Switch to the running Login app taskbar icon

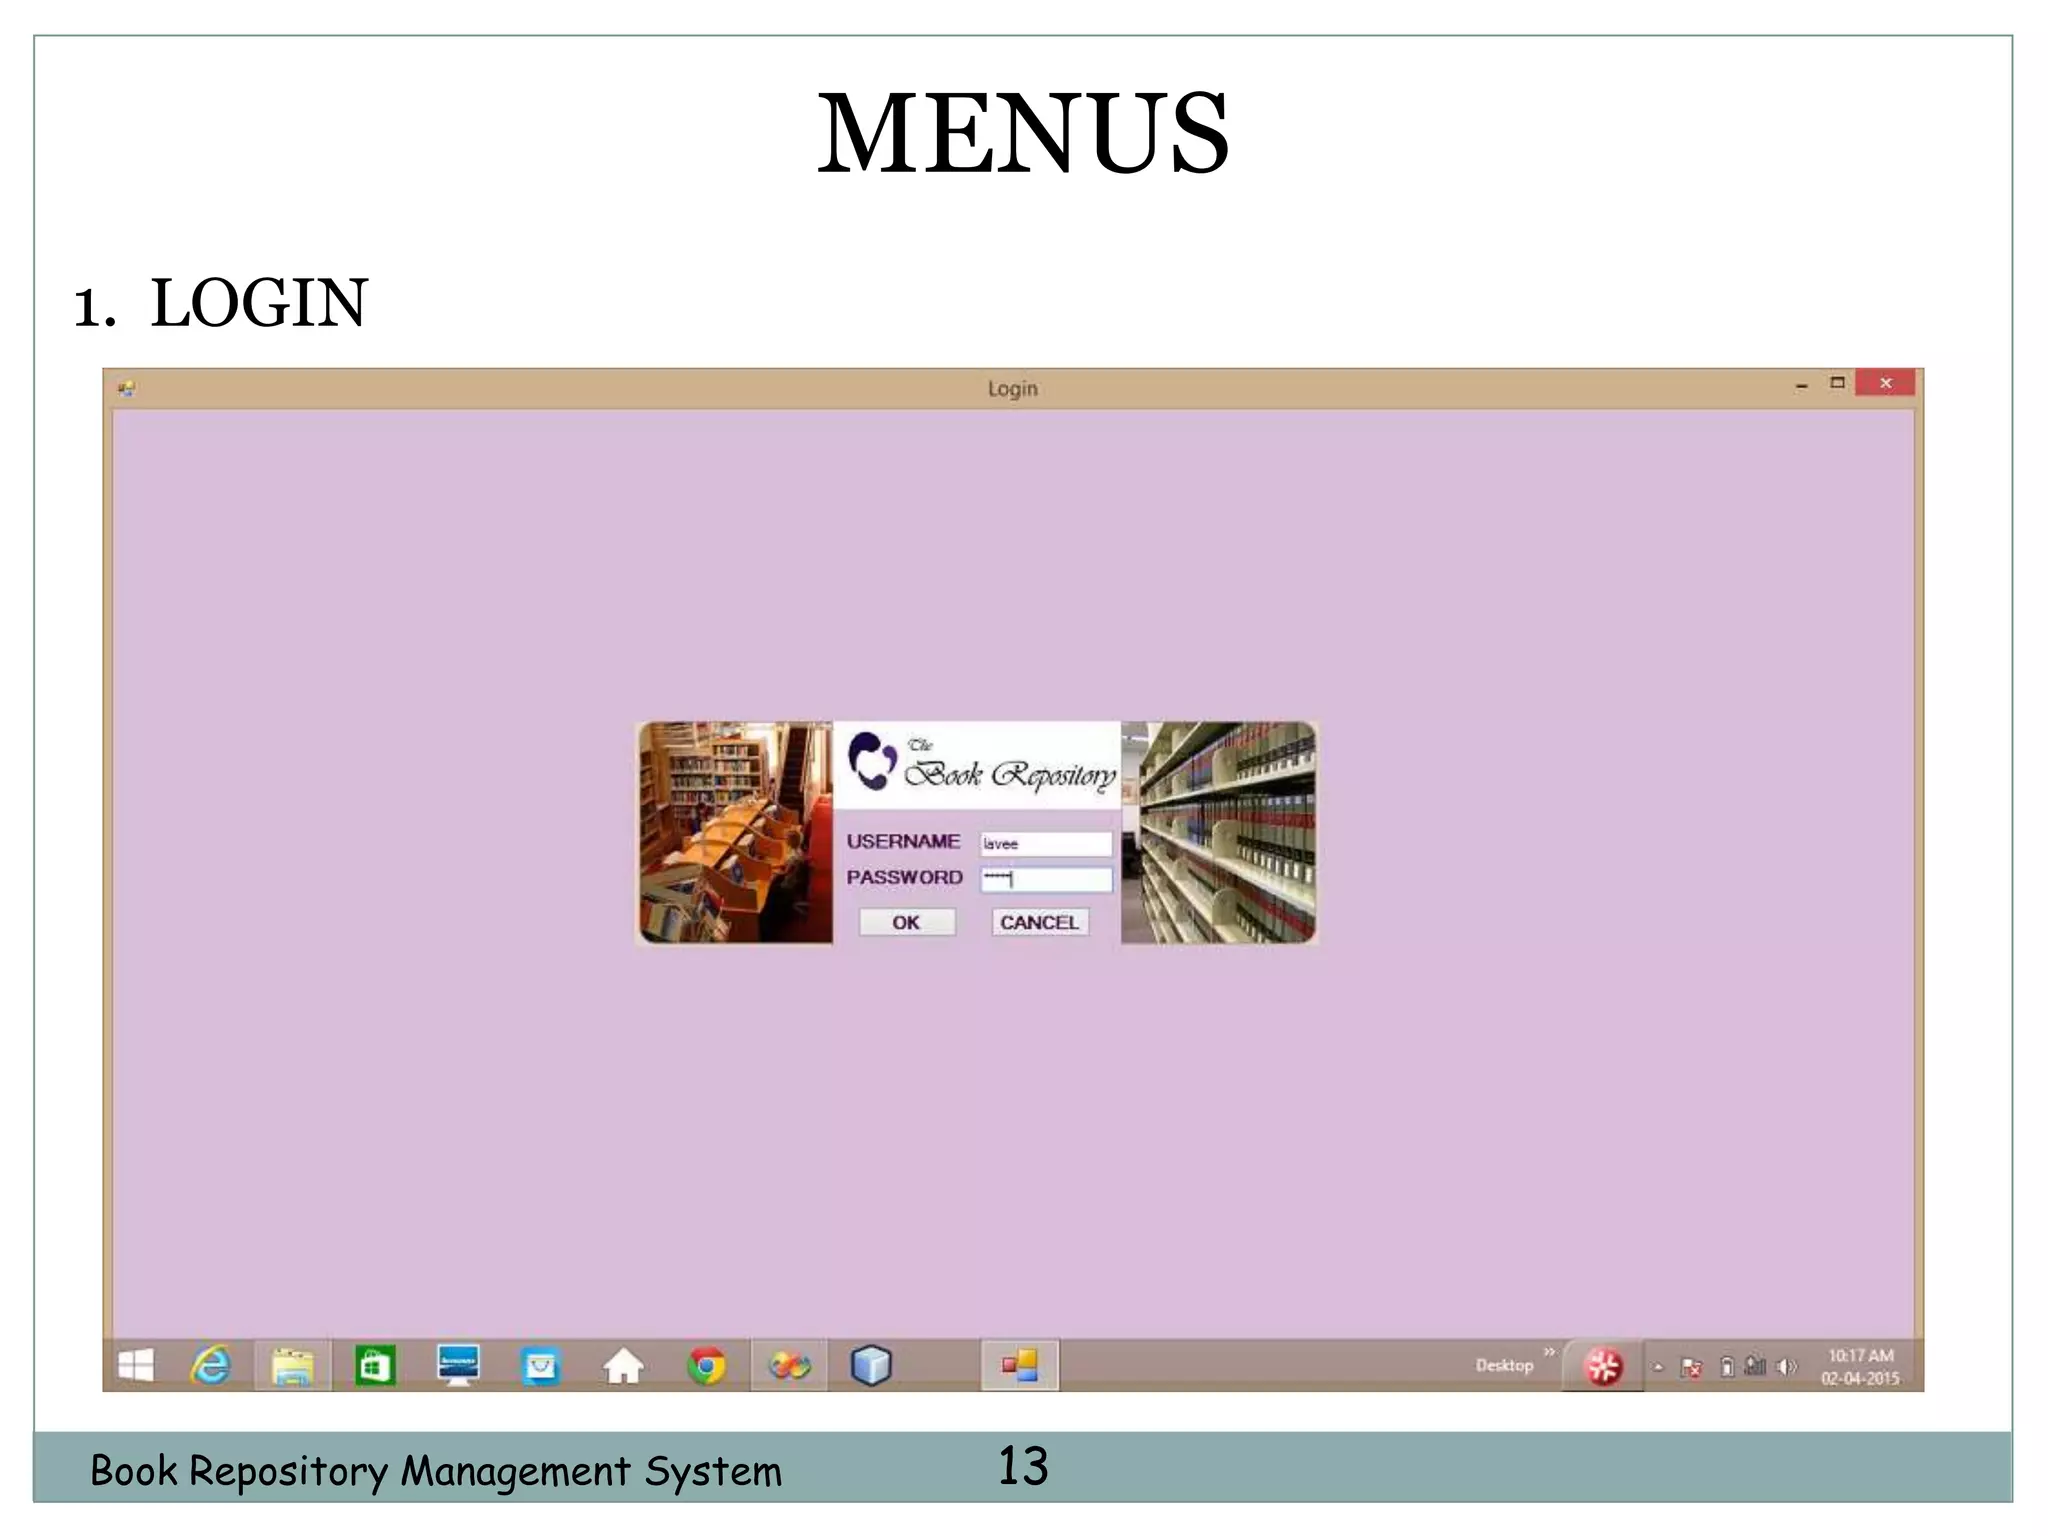point(1020,1366)
